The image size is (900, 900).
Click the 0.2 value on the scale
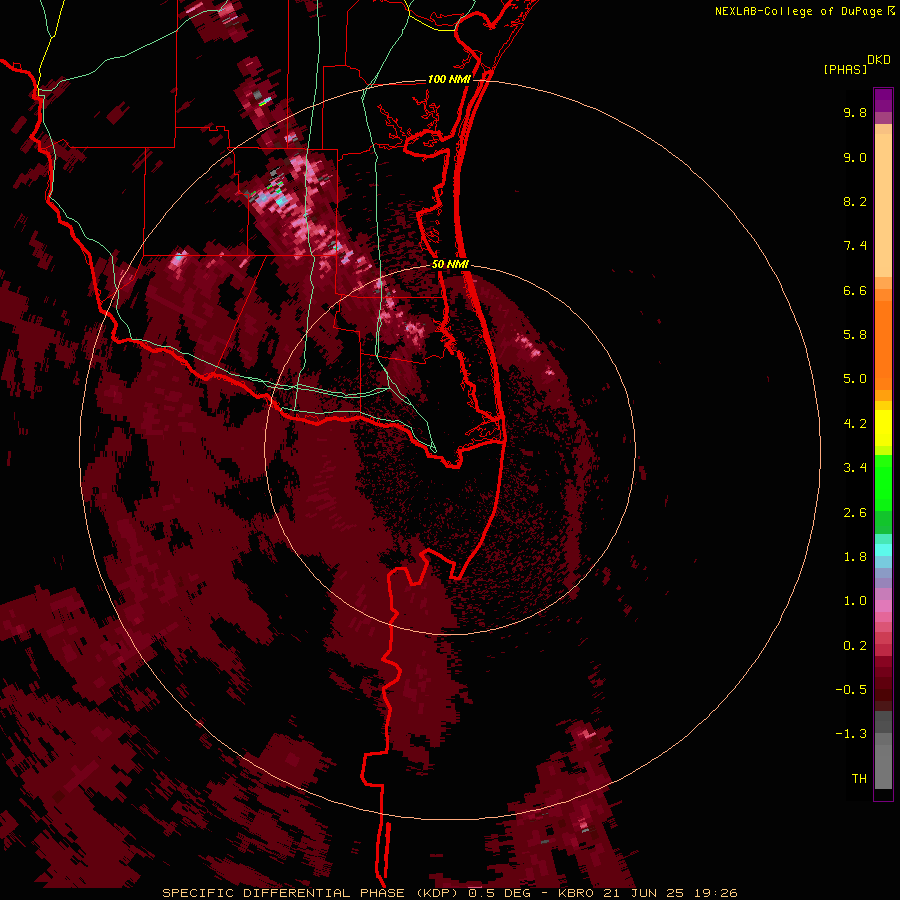click(855, 646)
